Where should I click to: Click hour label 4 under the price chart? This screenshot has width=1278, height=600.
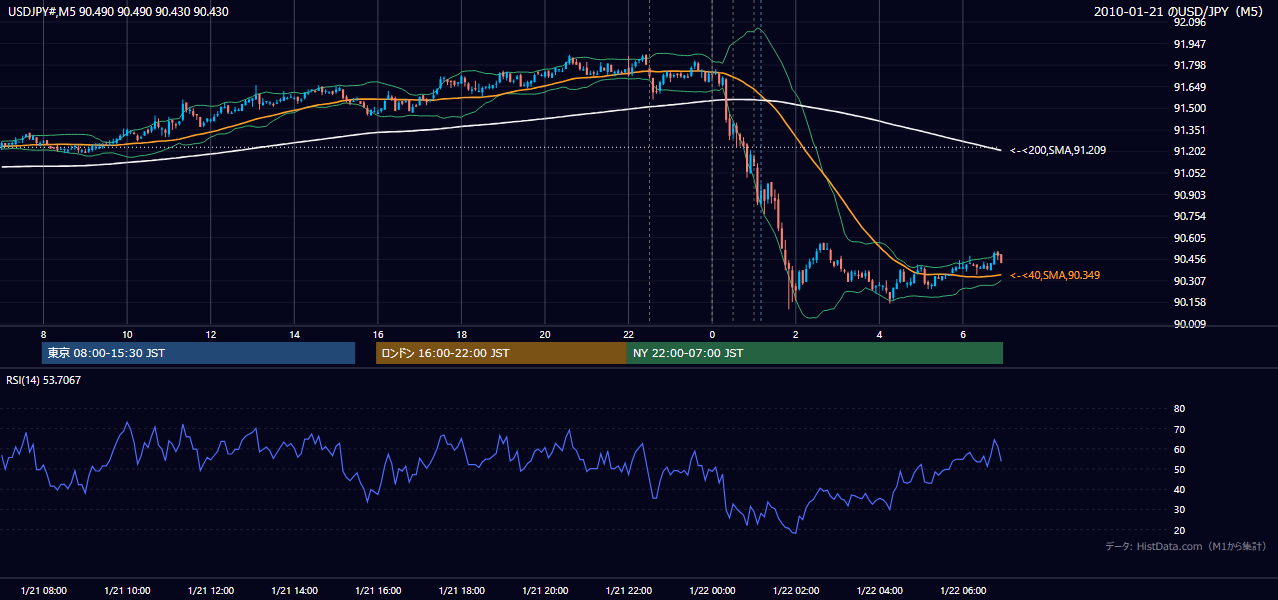(x=879, y=334)
